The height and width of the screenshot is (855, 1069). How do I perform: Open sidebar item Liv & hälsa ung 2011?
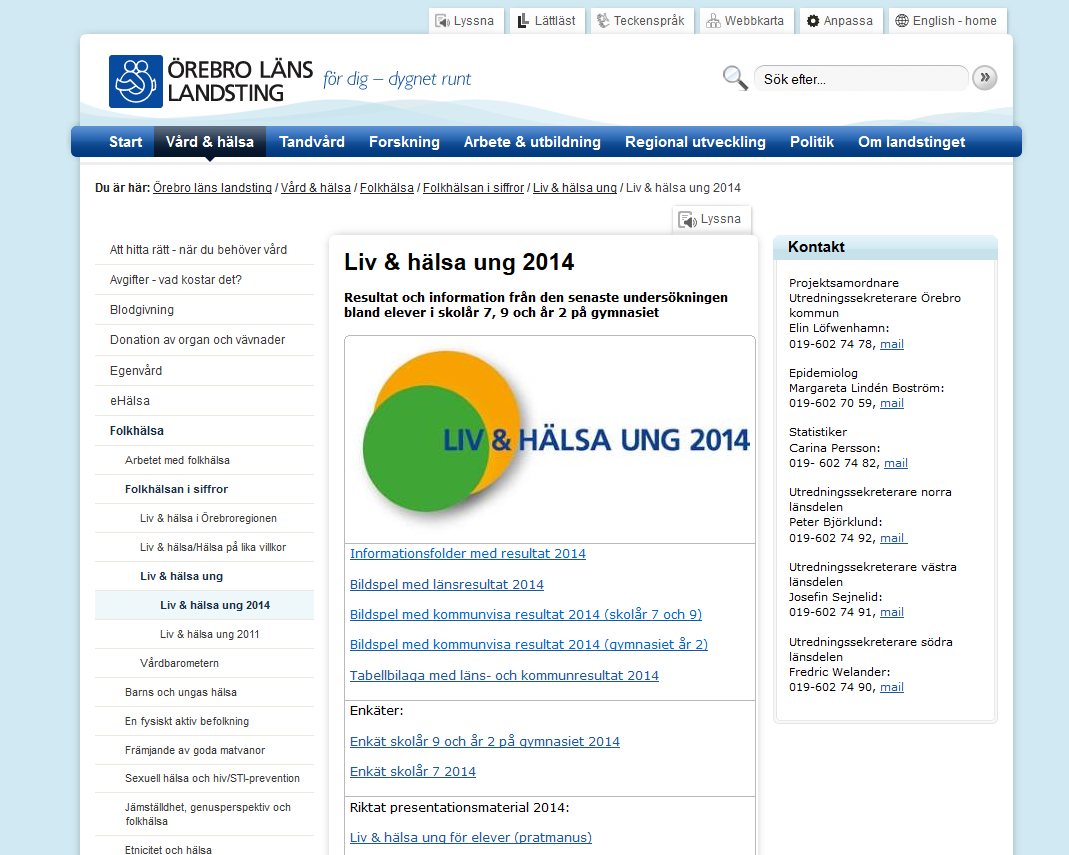point(205,634)
